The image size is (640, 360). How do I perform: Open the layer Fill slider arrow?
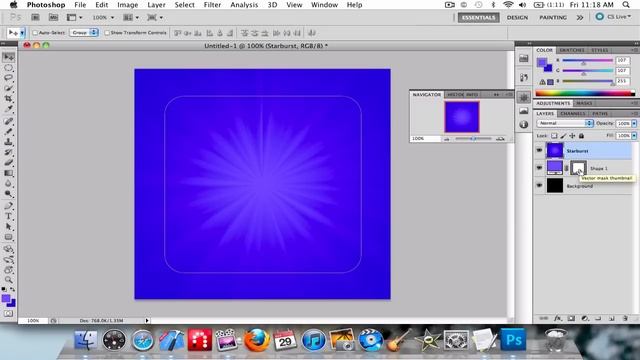[634, 136]
